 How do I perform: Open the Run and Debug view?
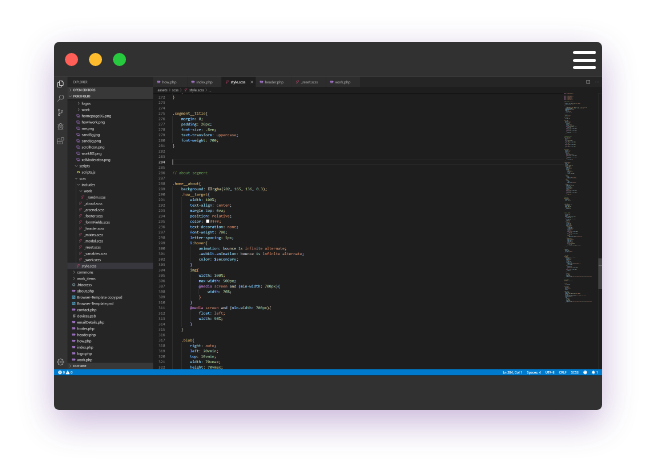click(x=61, y=126)
